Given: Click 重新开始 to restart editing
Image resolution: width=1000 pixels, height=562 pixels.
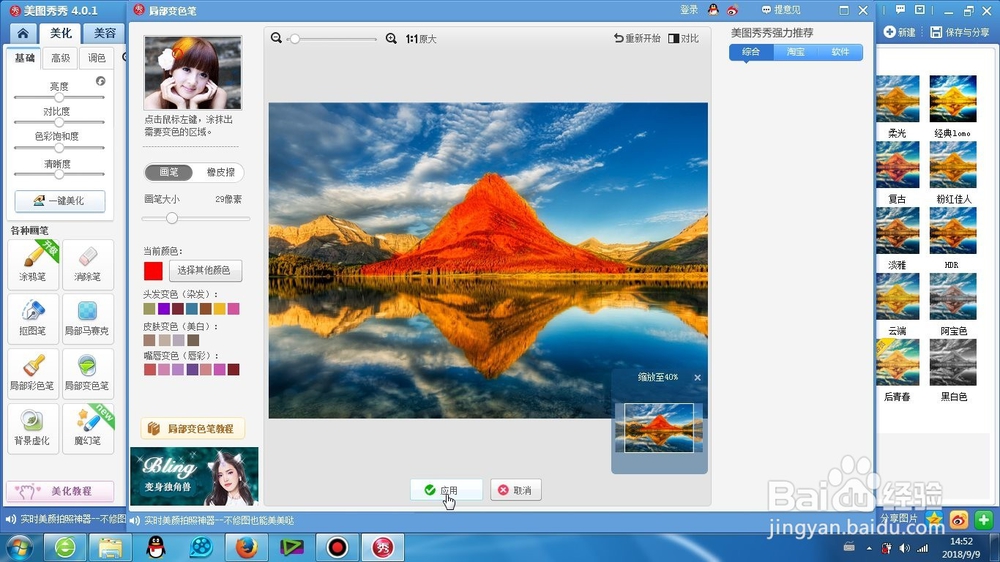Looking at the screenshot, I should click(x=636, y=38).
